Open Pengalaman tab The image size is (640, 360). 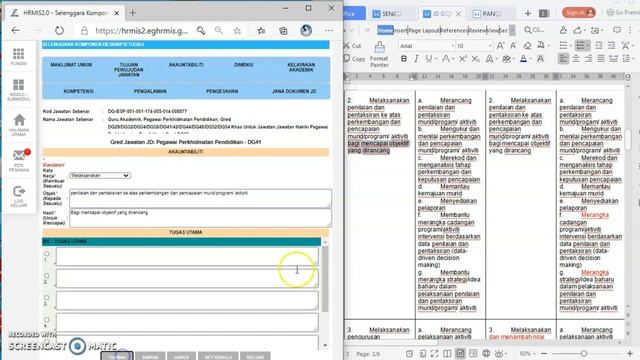point(150,91)
